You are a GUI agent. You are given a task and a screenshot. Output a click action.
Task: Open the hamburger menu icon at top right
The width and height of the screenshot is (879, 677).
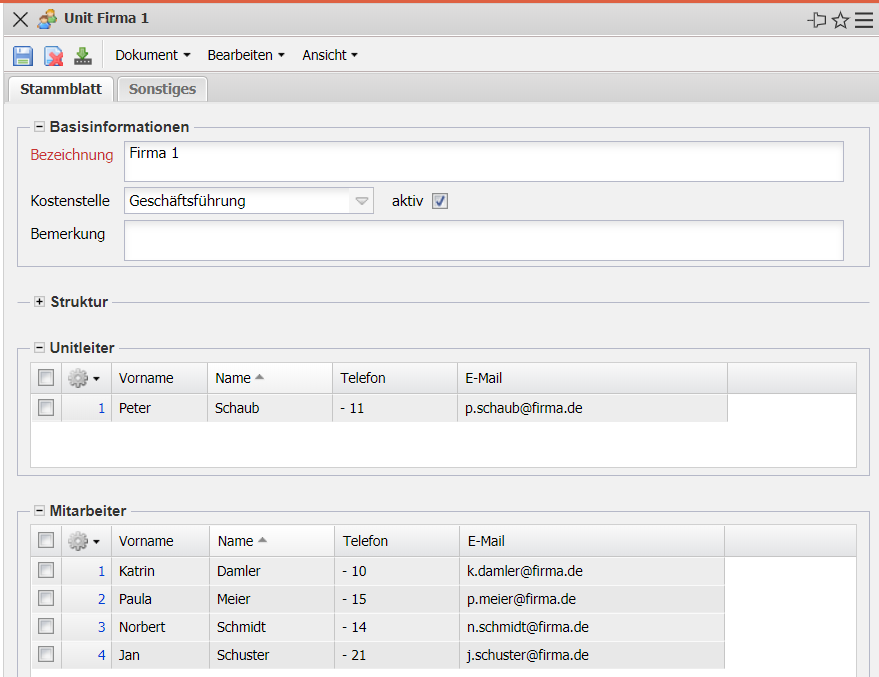864,20
